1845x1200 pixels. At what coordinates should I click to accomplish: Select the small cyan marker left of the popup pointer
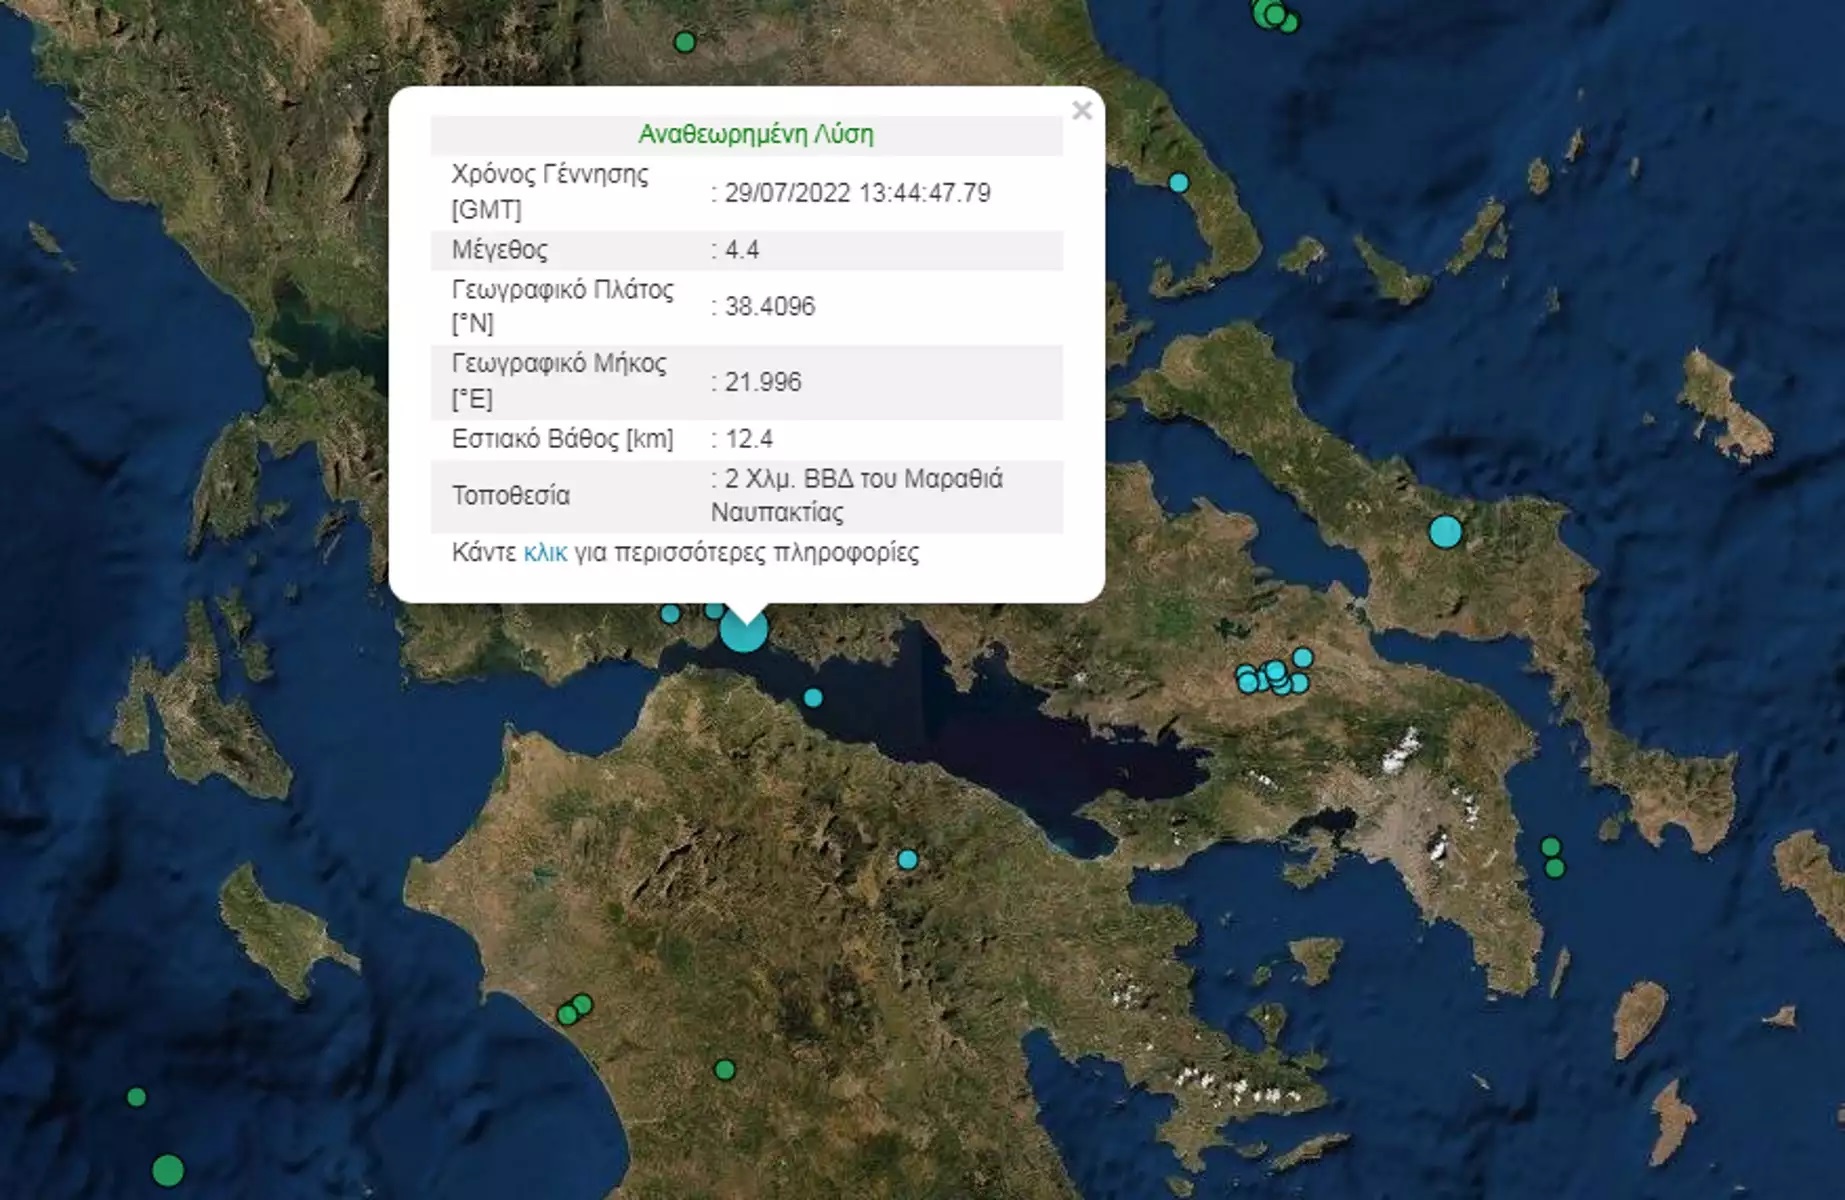pos(671,614)
